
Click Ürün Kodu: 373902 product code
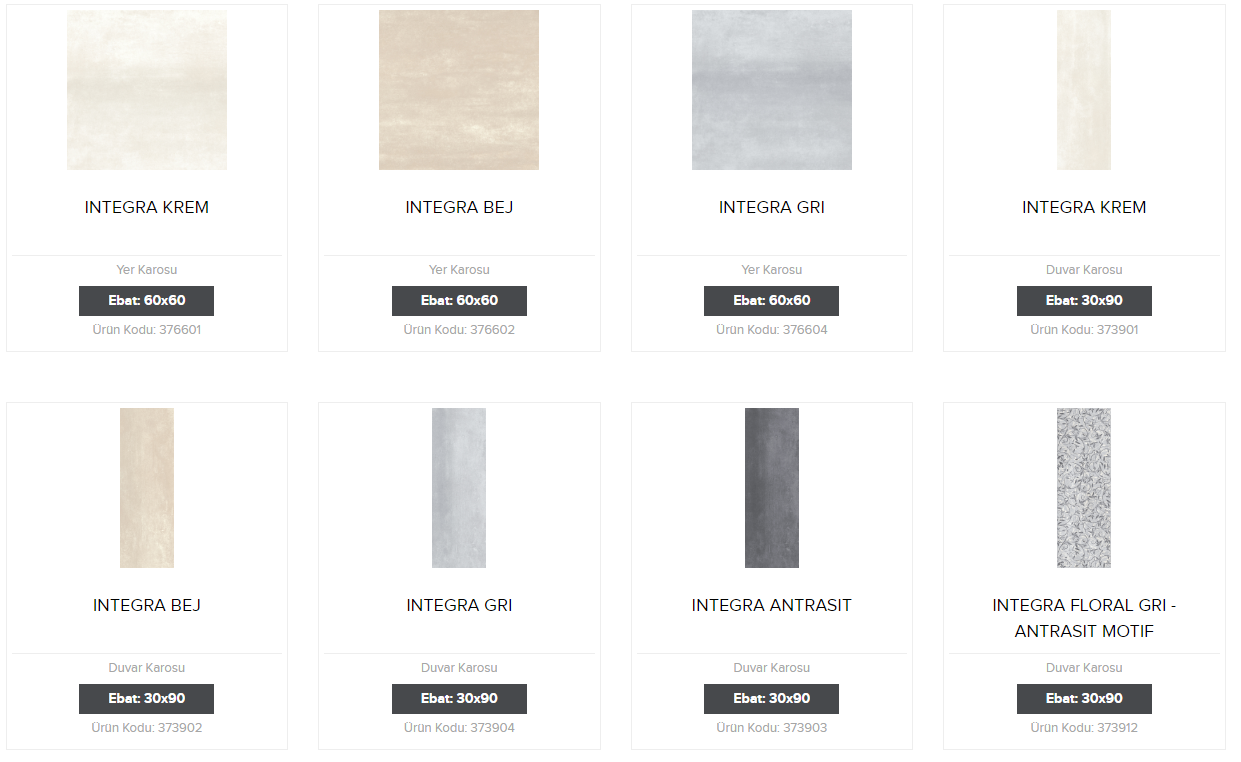[x=147, y=728]
